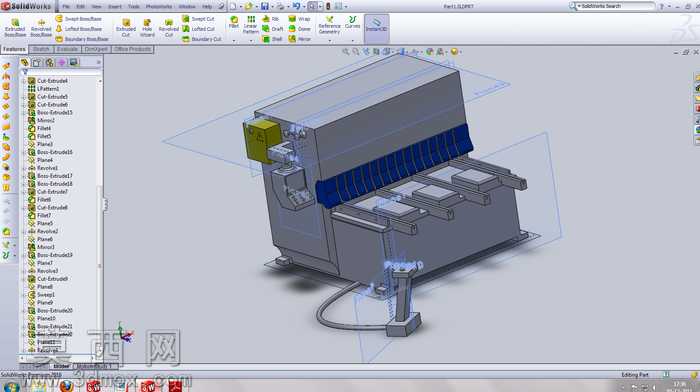Open the Help menu
The image size is (700, 392).
(x=207, y=7)
